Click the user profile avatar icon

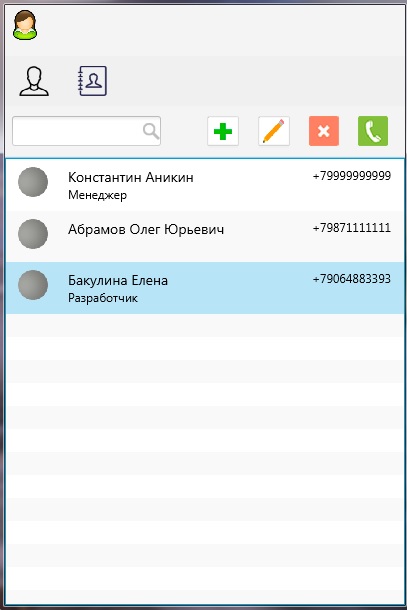[x=25, y=25]
